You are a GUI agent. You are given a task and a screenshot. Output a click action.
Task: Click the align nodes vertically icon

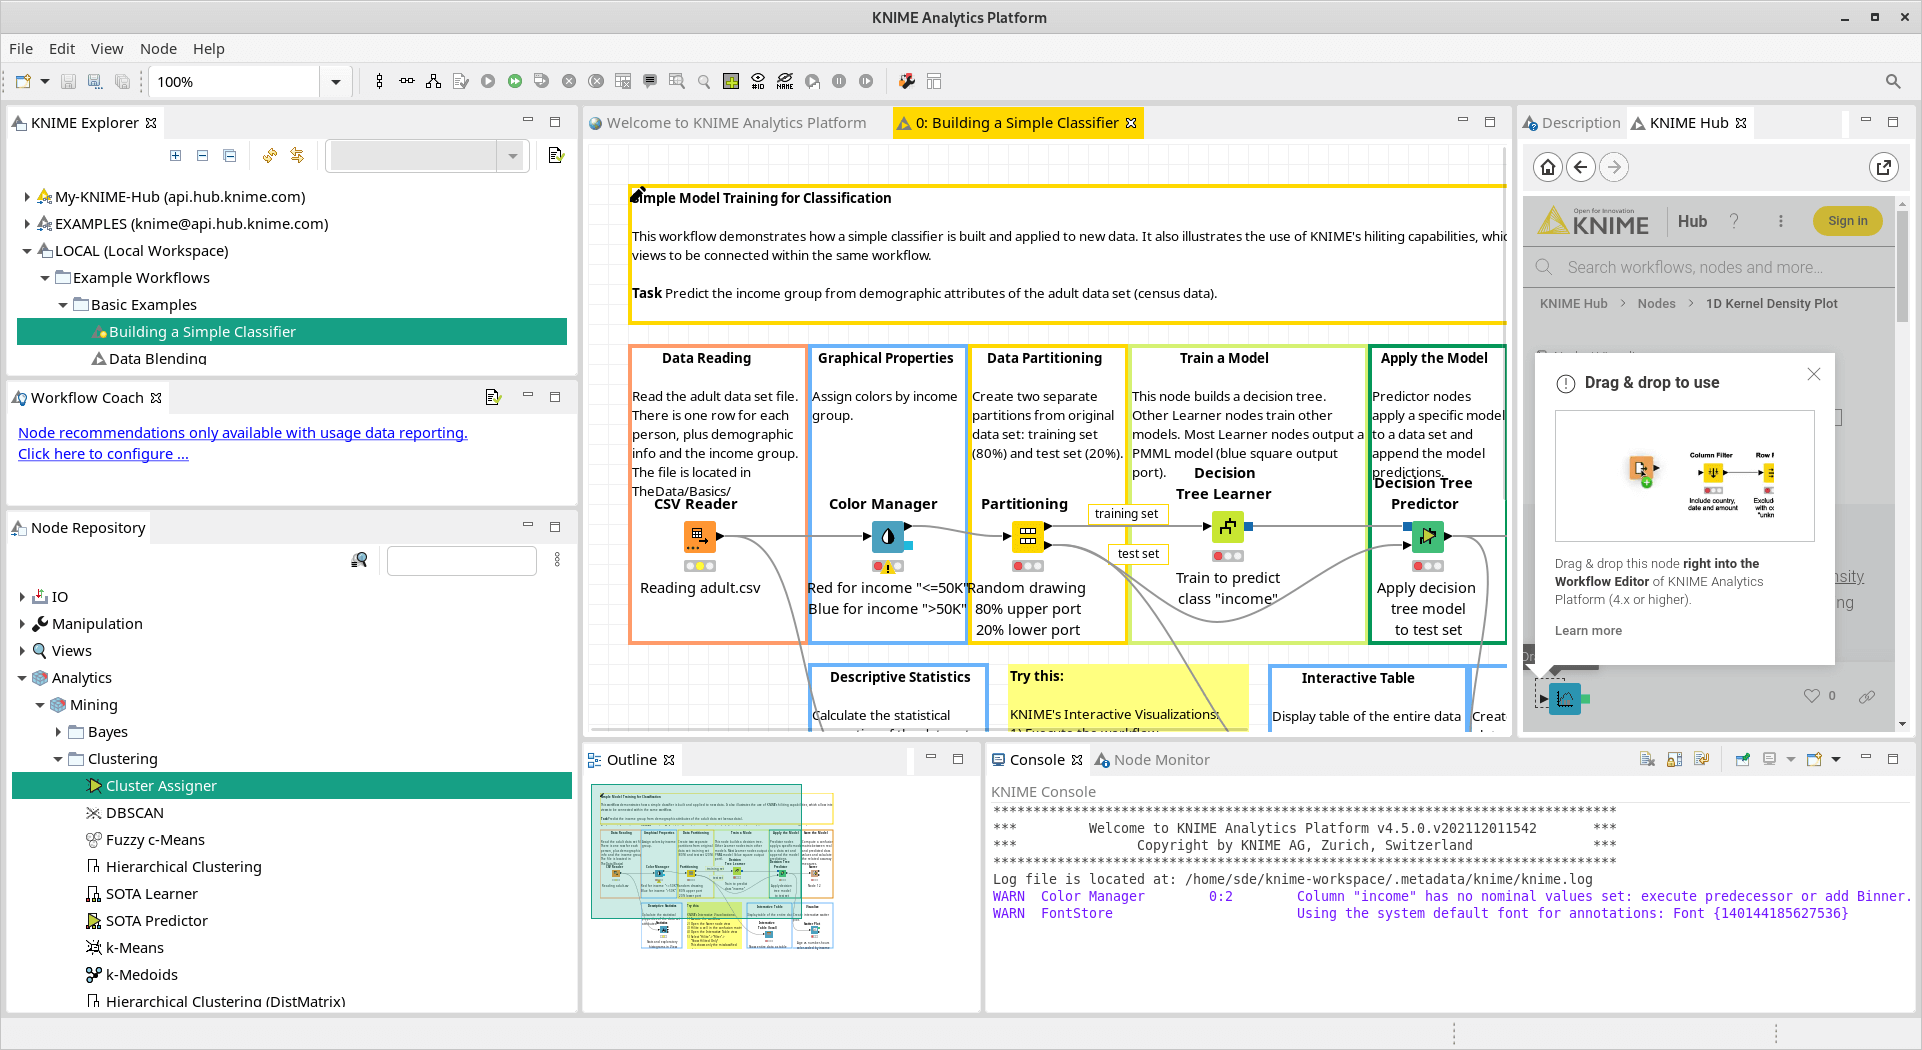pos(379,82)
